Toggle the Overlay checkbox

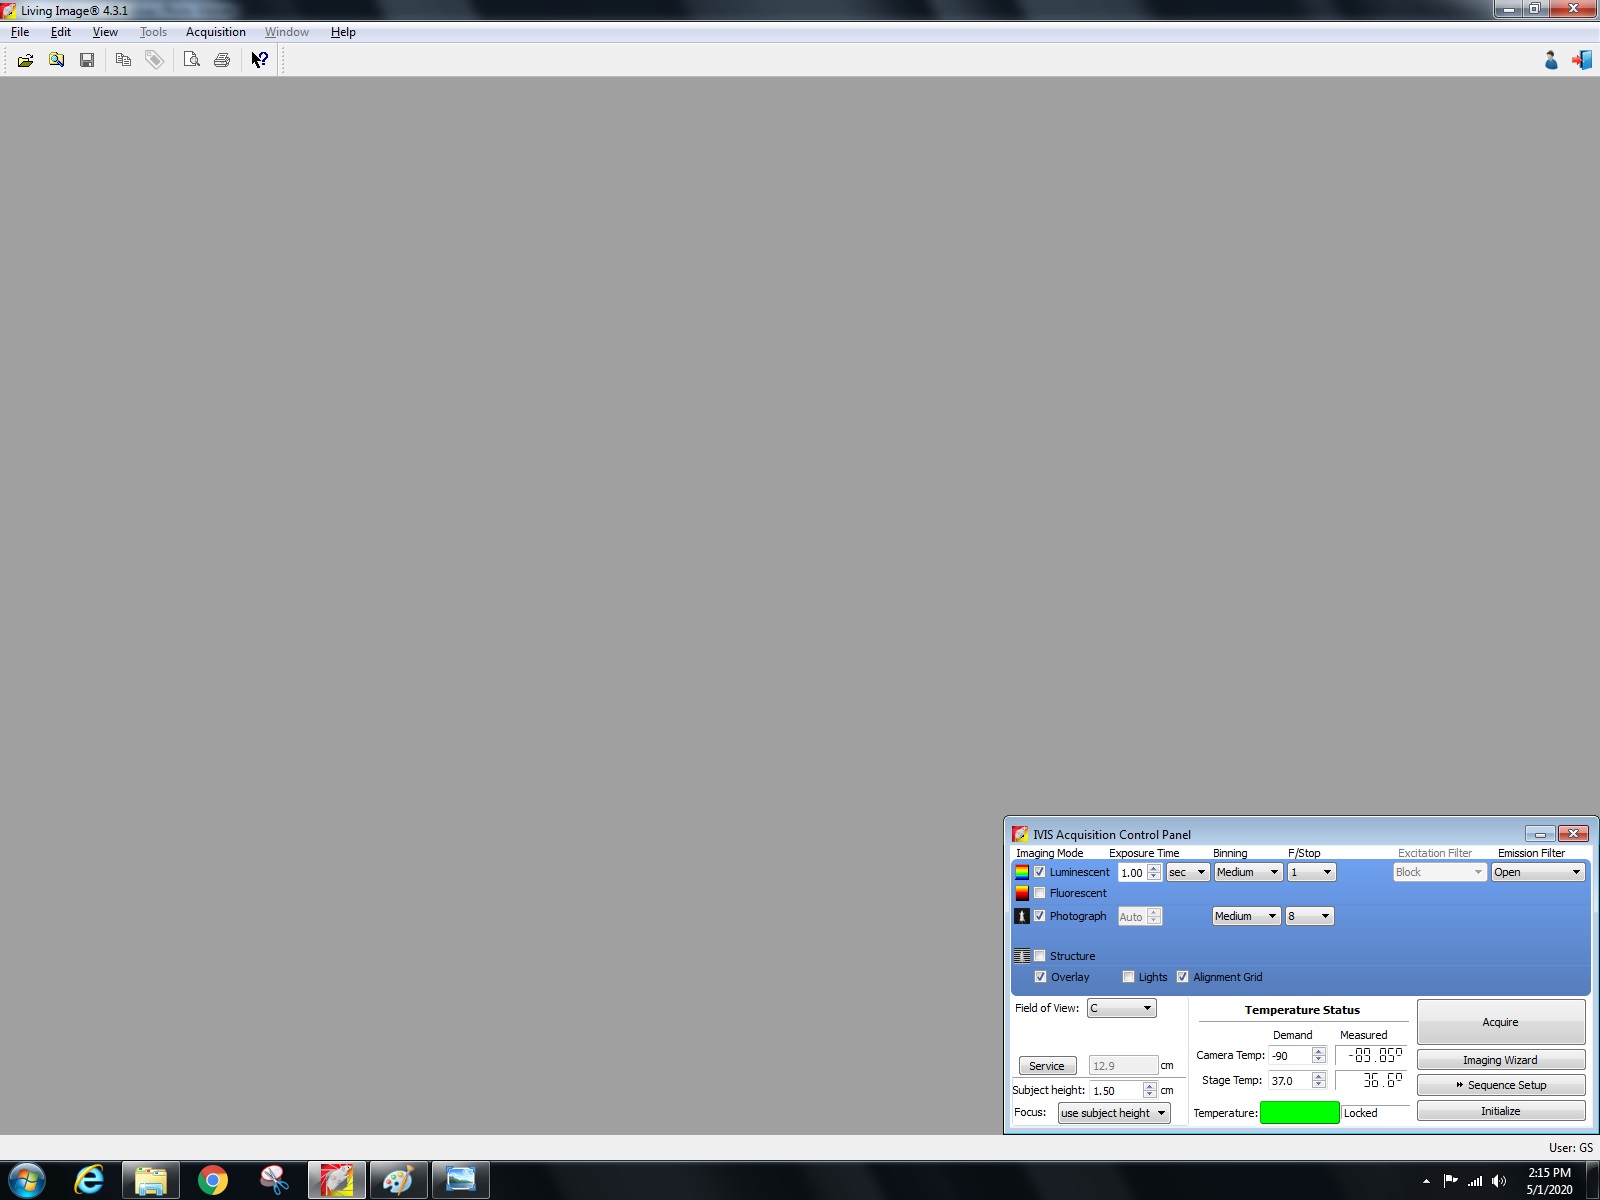click(x=1041, y=977)
